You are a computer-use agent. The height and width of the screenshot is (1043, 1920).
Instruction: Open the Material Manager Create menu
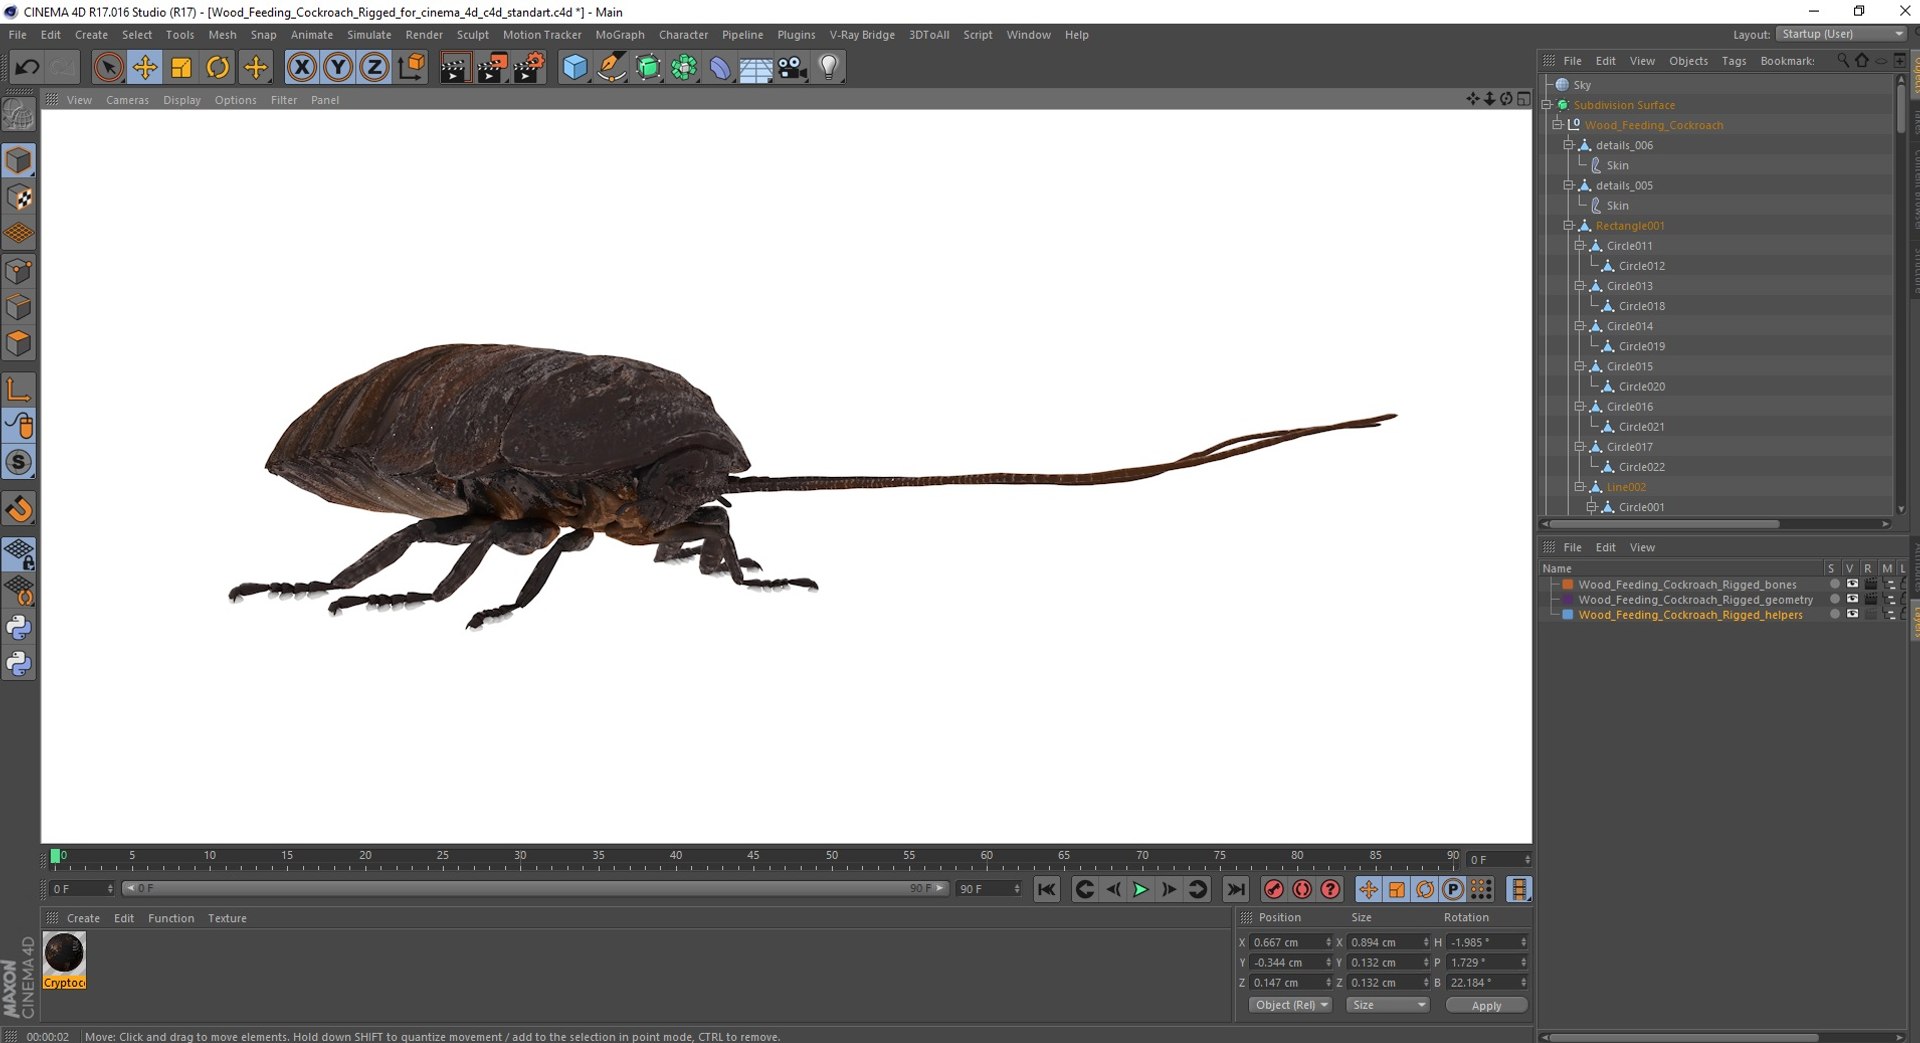[83, 918]
